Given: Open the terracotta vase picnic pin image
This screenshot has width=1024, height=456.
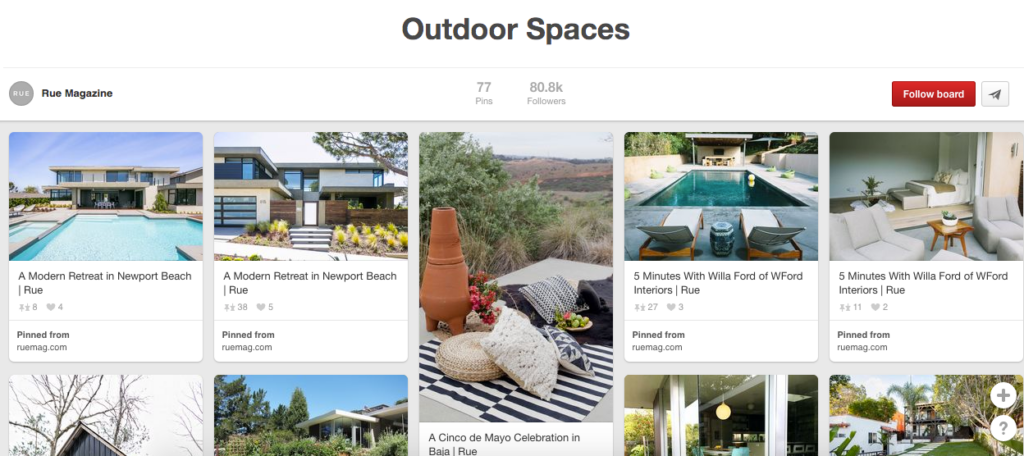Looking at the screenshot, I should point(516,277).
